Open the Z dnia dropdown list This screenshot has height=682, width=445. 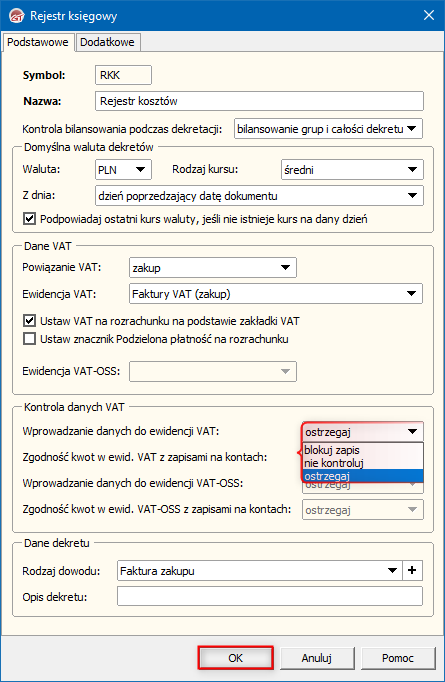pyautogui.click(x=259, y=196)
